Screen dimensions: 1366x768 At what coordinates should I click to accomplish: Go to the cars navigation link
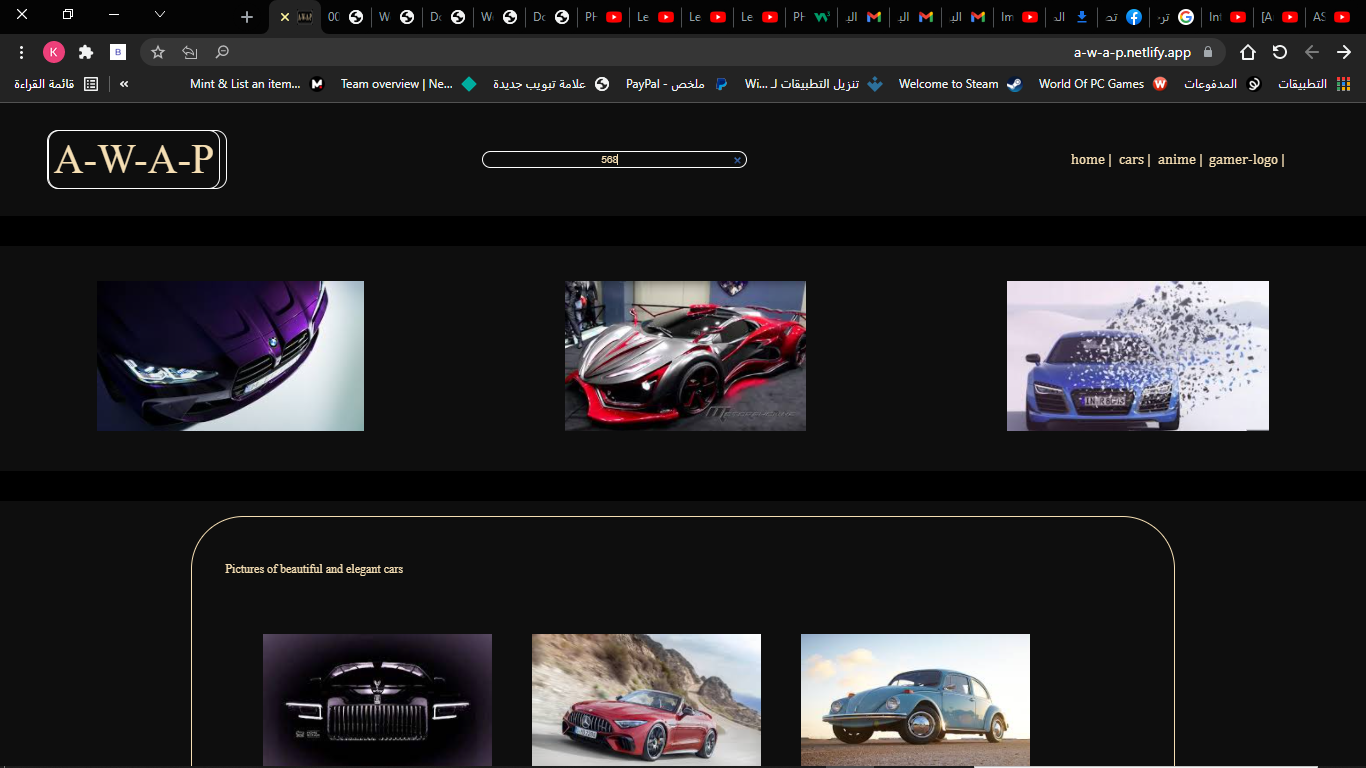tap(1131, 160)
